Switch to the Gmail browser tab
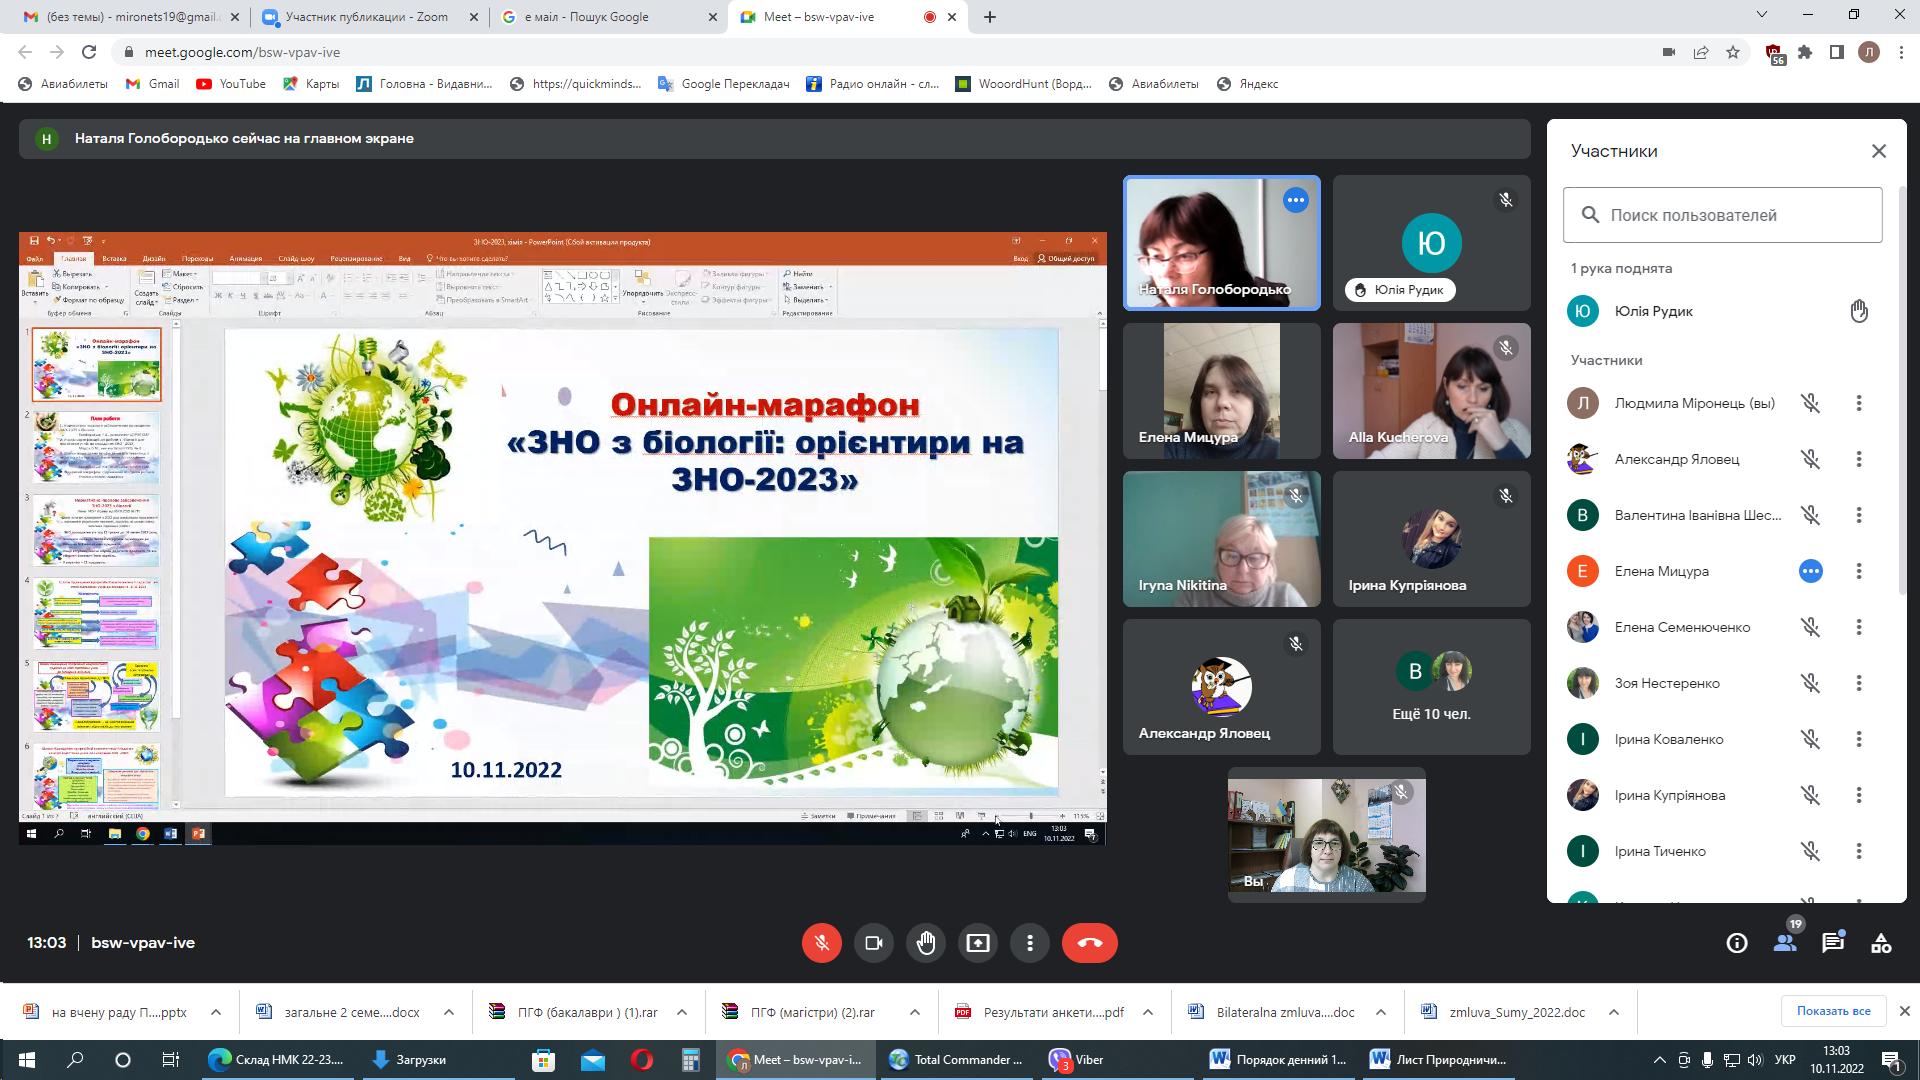 click(120, 17)
